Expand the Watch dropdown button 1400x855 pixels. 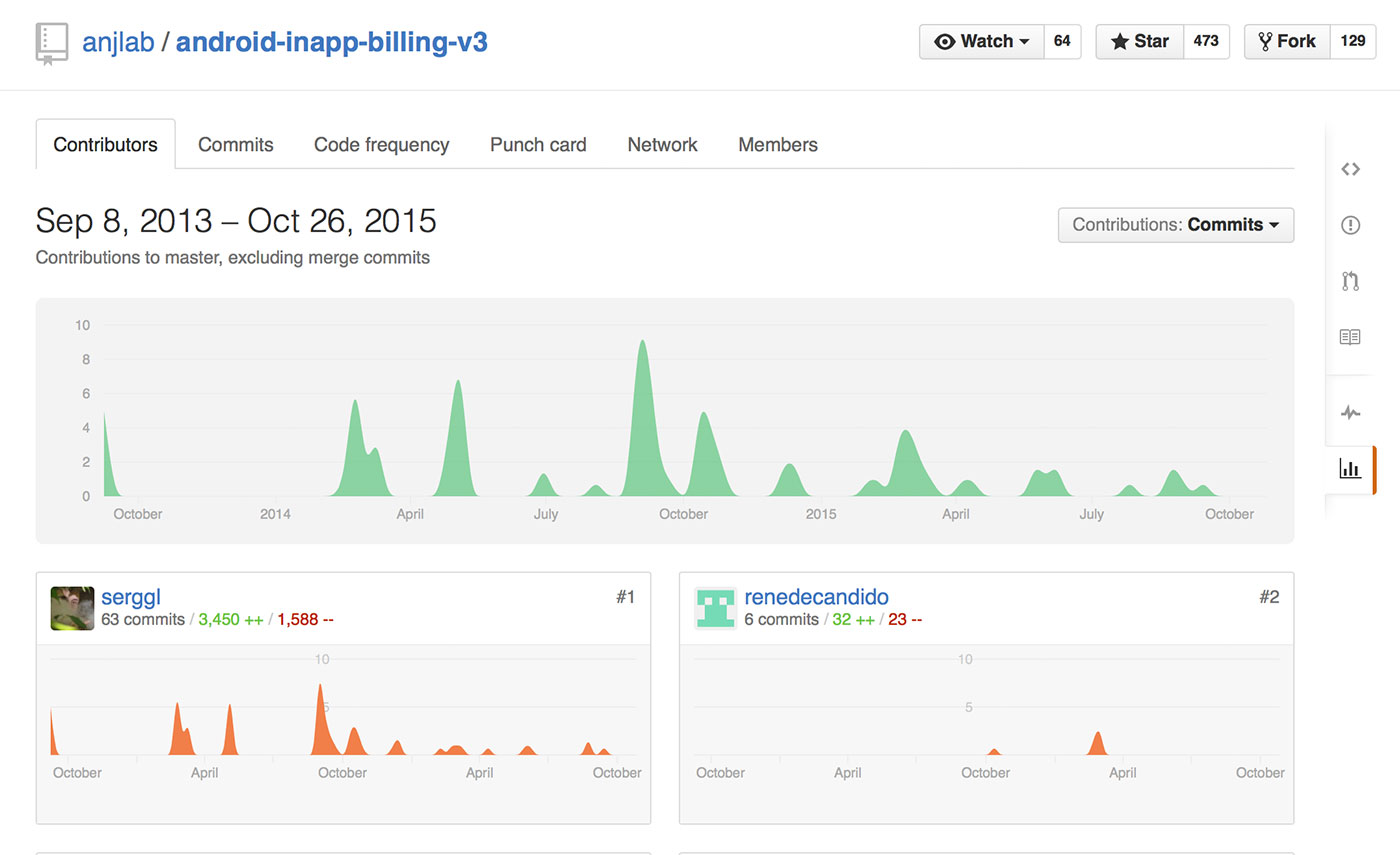tap(981, 41)
